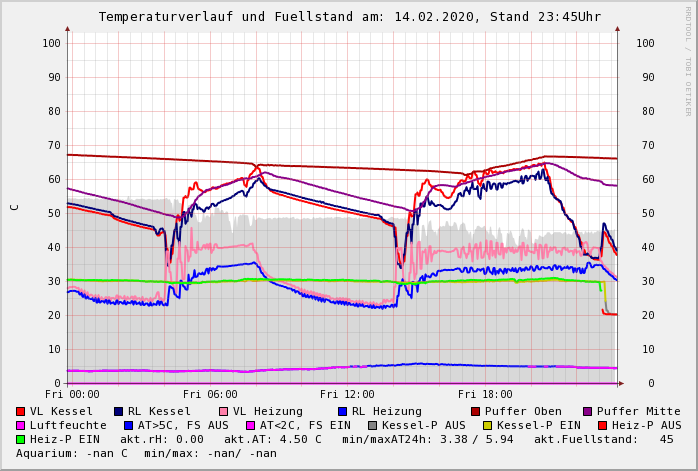The image size is (698, 471).
Task: Click the Temperaturverlauf und Fuellstand chart title
Action: [349, 17]
